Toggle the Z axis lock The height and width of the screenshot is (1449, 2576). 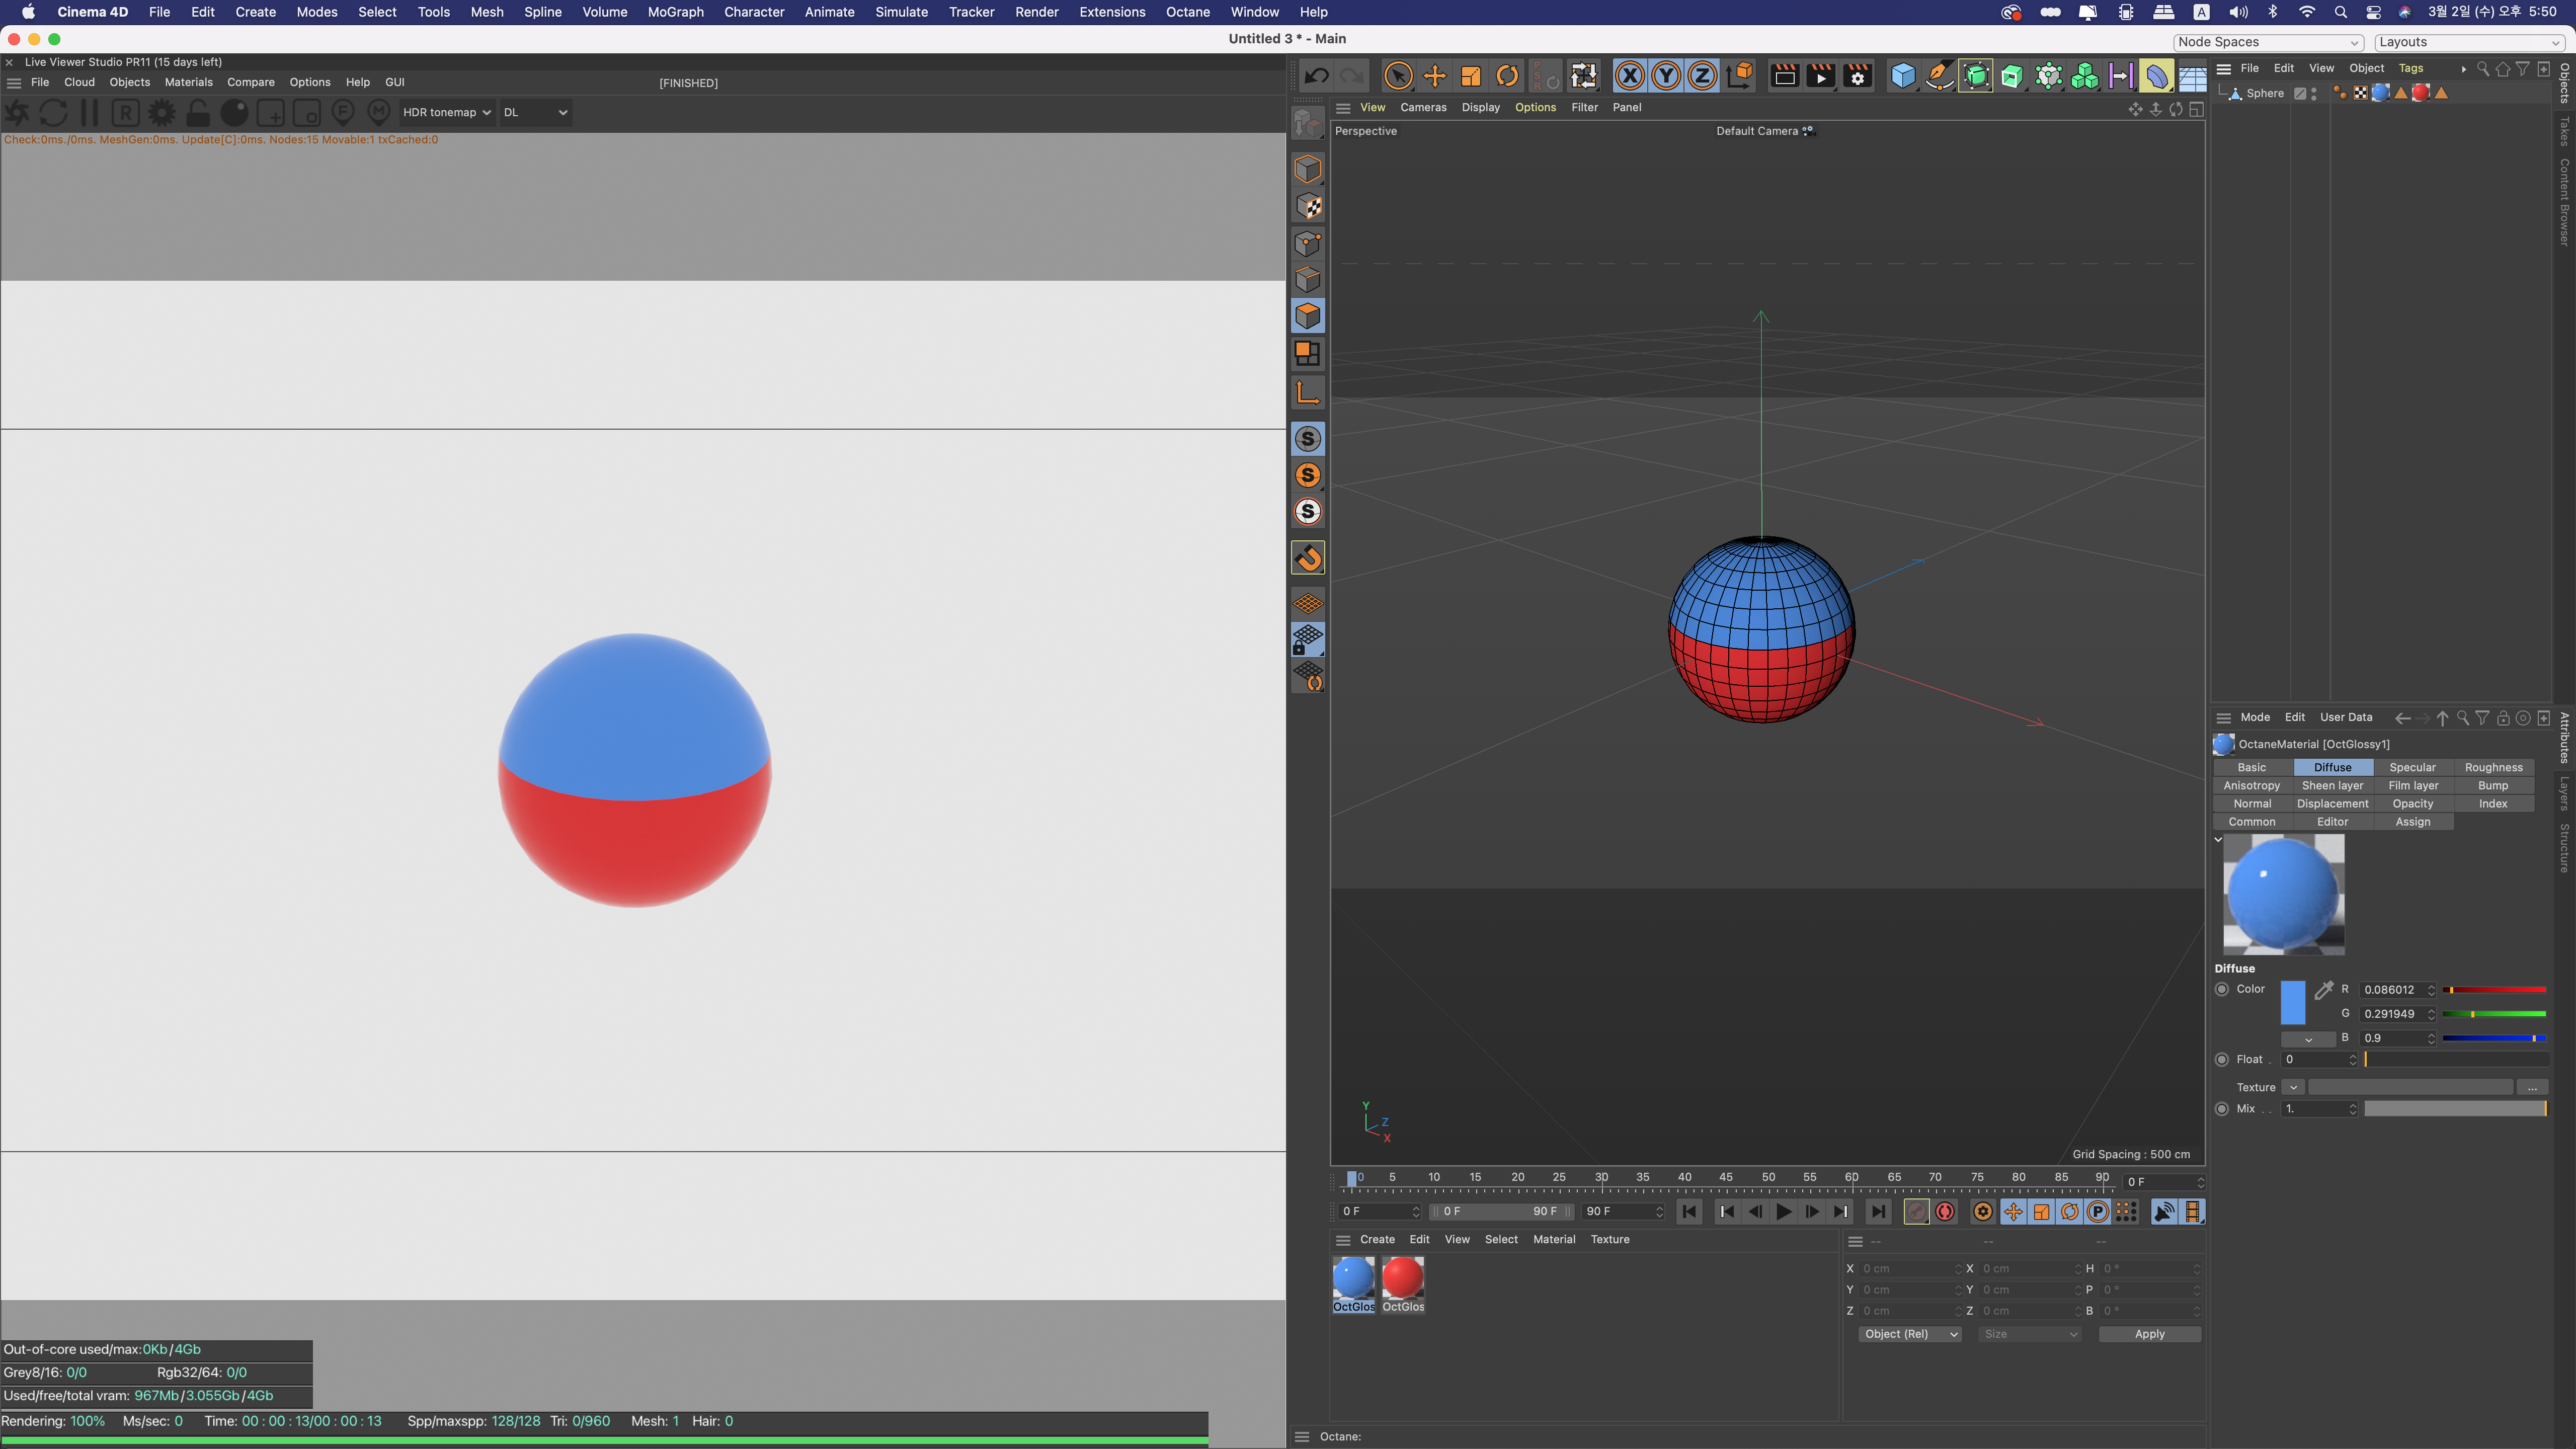(1702, 76)
